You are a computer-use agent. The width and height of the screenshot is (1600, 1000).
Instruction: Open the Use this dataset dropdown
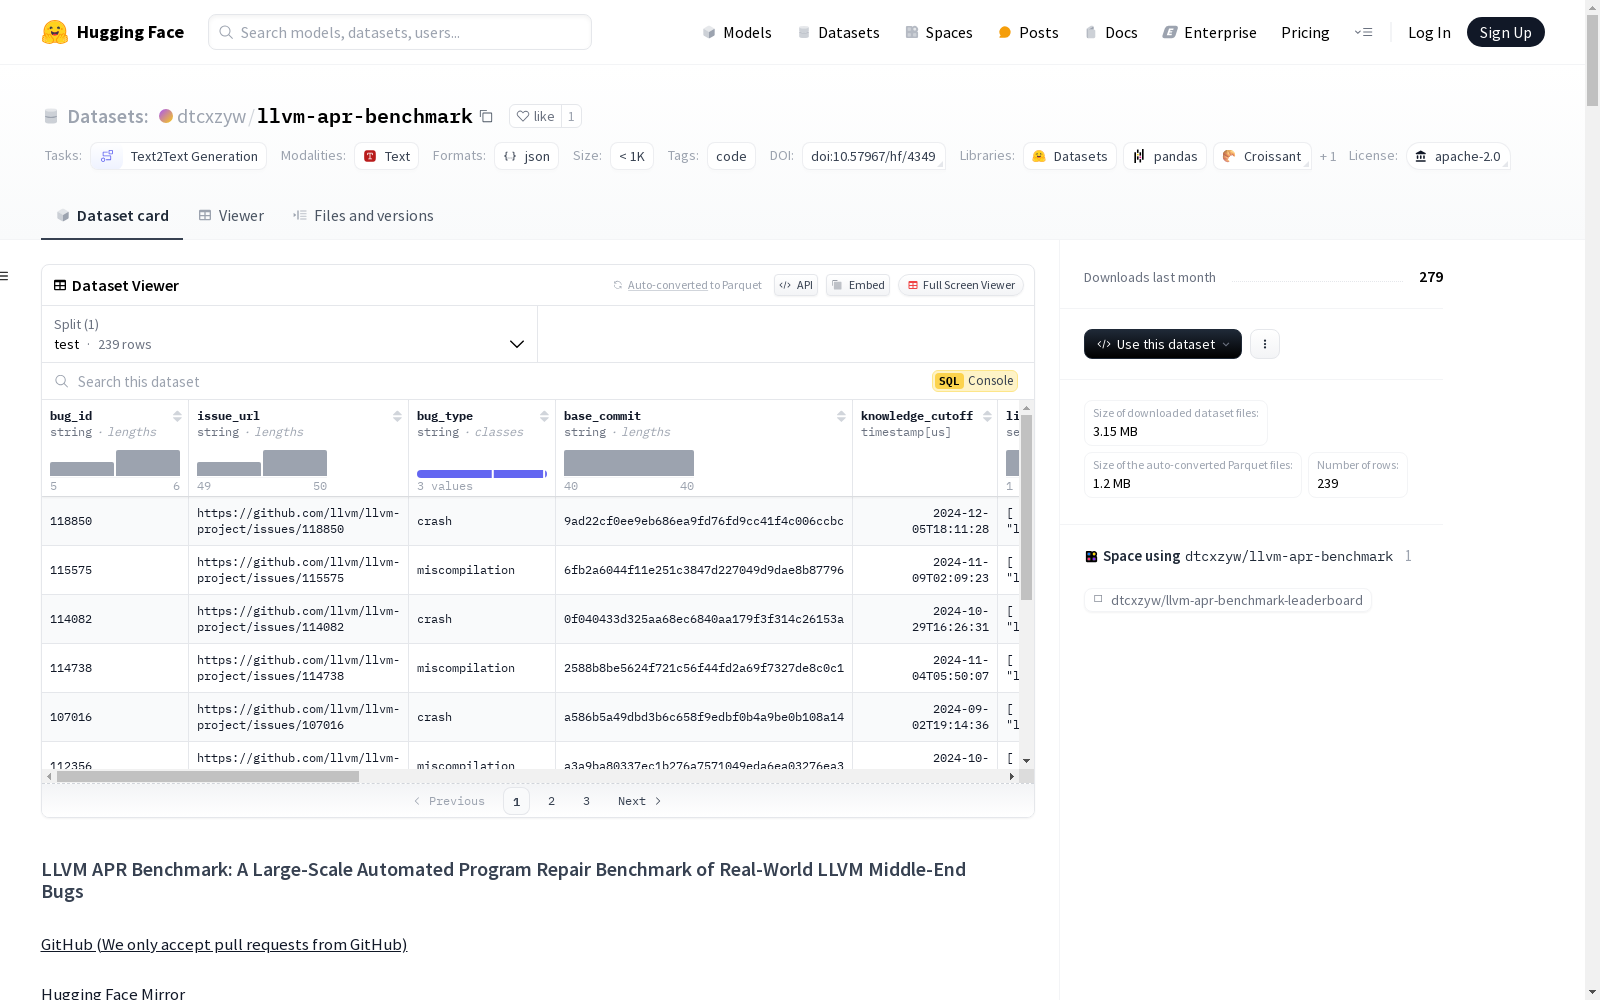pos(1163,344)
